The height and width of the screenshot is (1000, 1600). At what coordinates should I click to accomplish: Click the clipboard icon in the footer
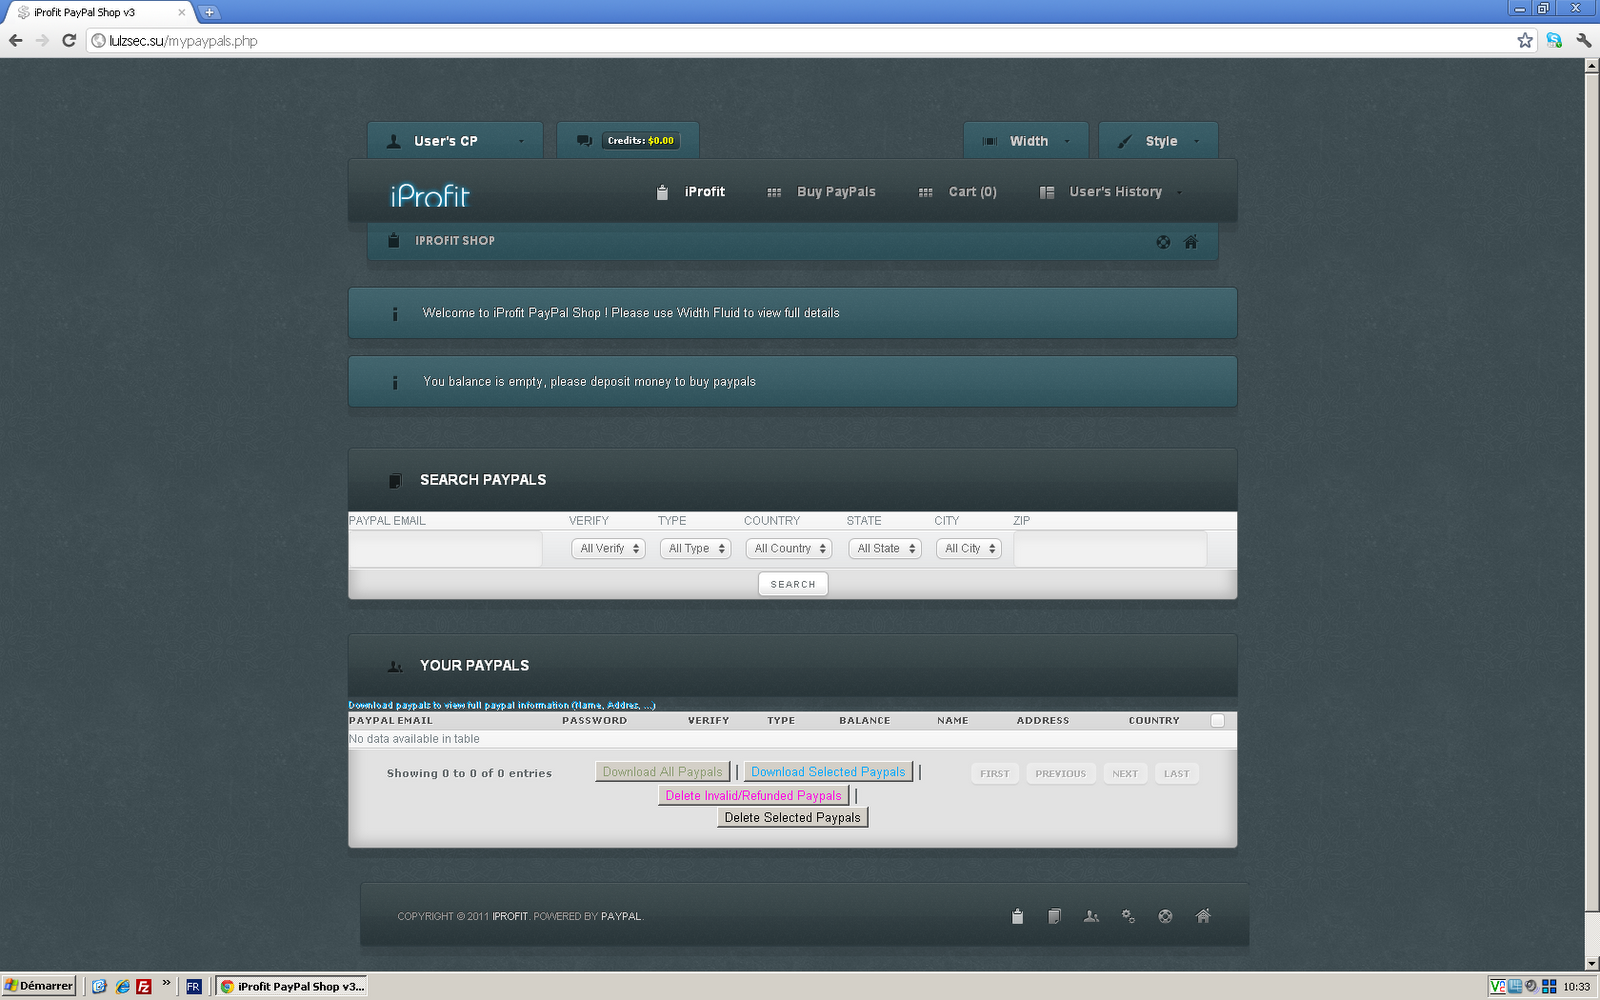pyautogui.click(x=1017, y=916)
